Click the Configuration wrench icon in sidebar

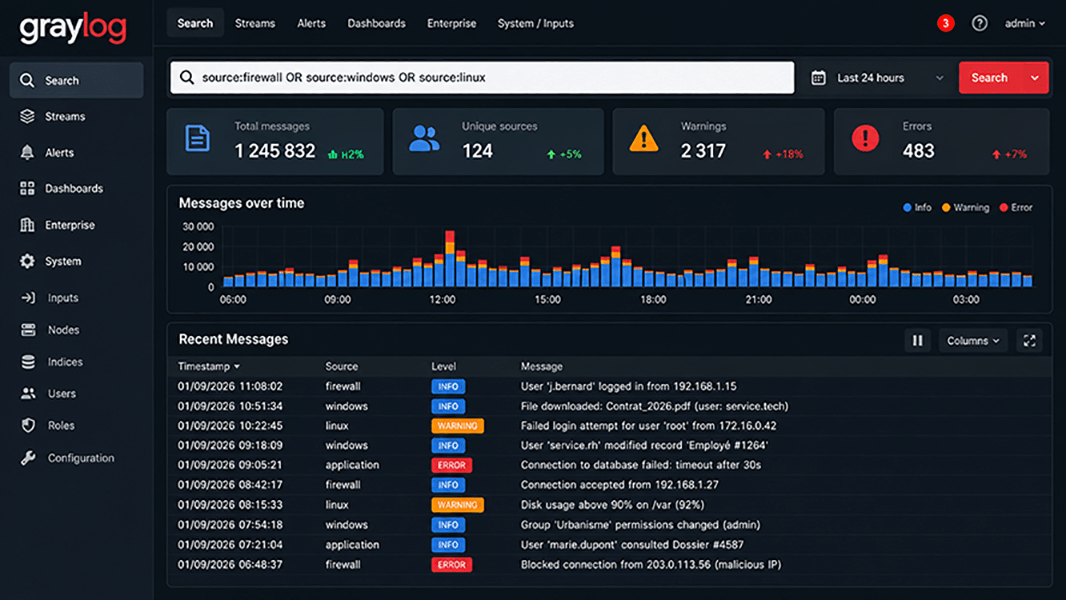tap(28, 458)
